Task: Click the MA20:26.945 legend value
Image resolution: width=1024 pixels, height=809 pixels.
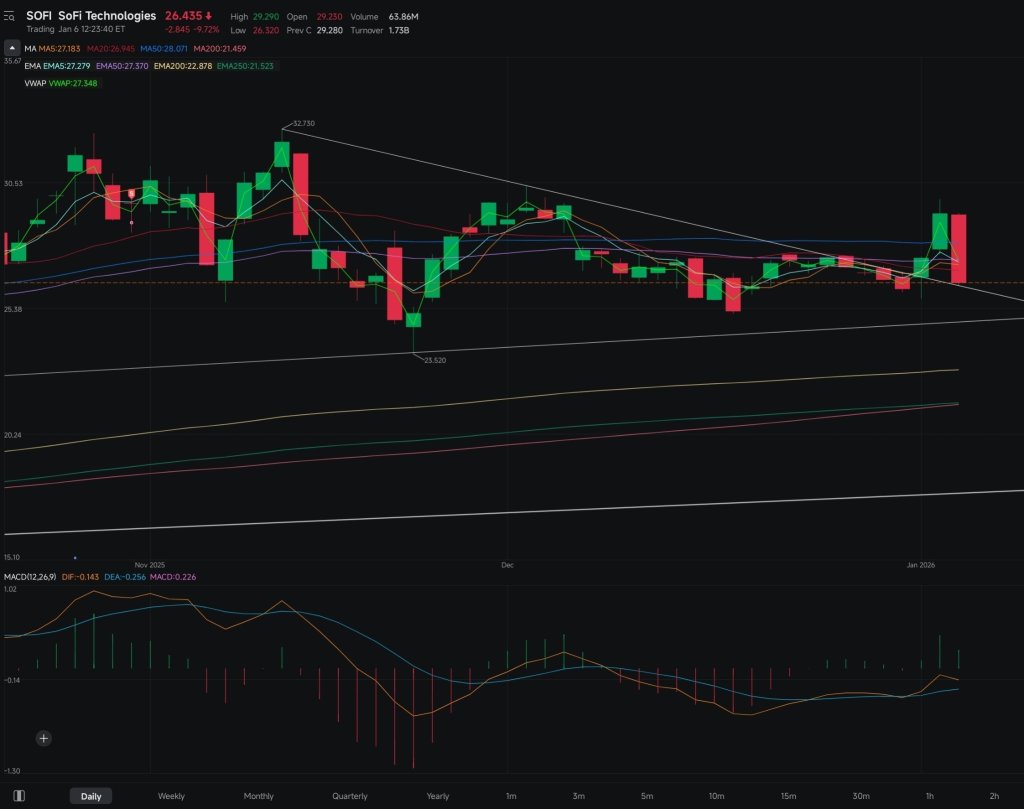Action: [110, 49]
